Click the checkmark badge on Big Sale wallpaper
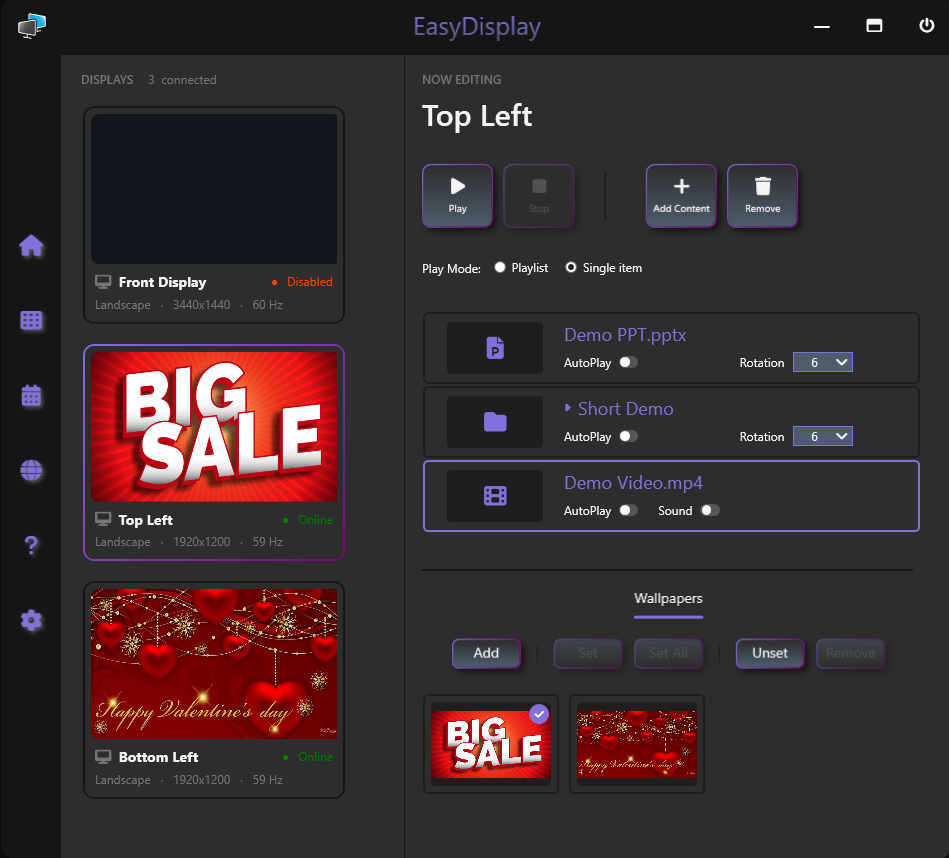This screenshot has height=858, width=949. click(539, 714)
